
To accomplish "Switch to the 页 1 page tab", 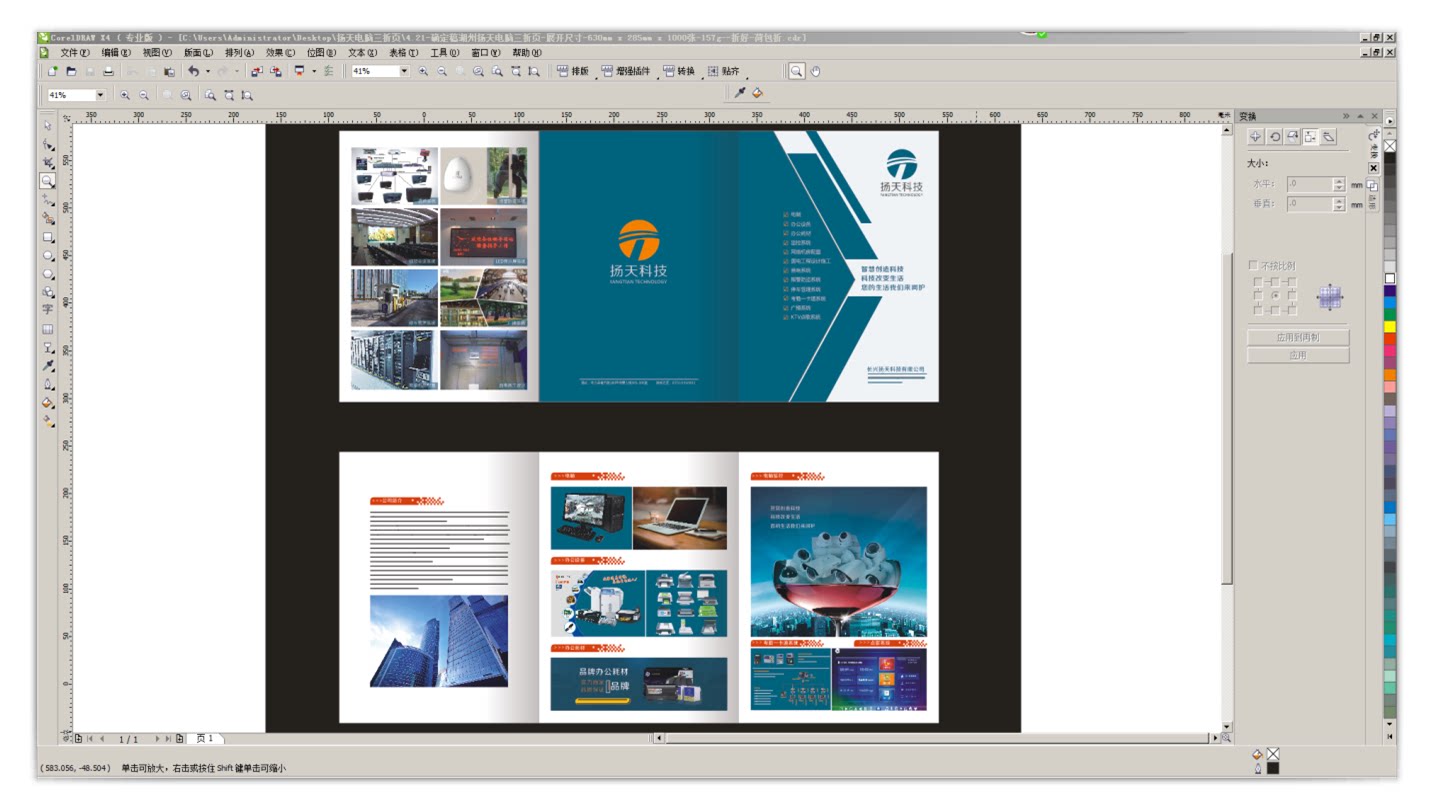I will pos(205,739).
